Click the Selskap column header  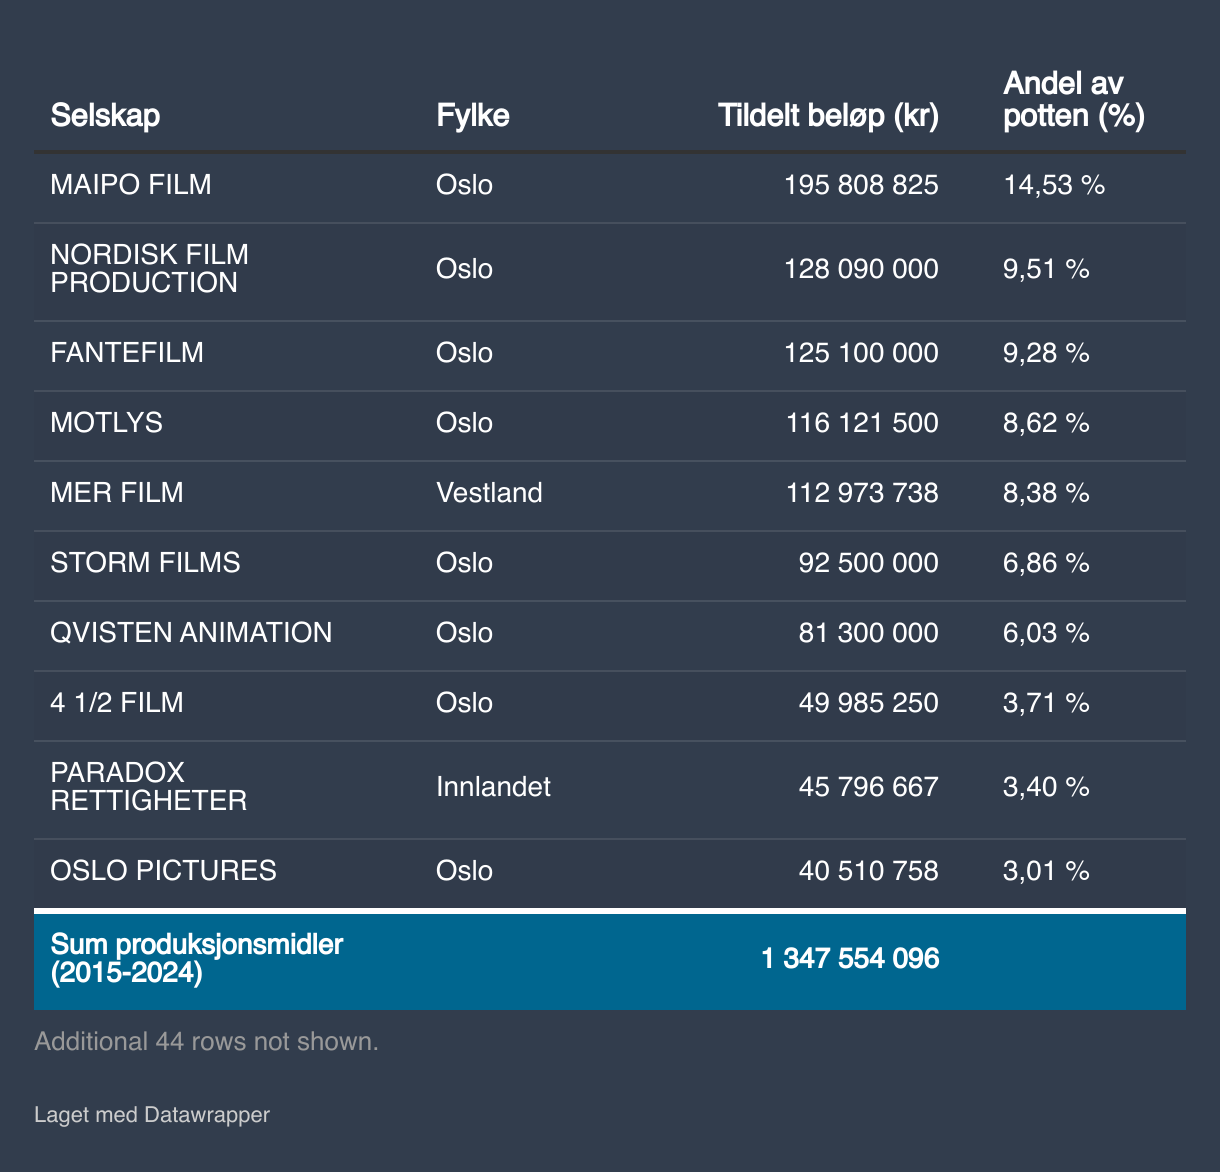[105, 116]
